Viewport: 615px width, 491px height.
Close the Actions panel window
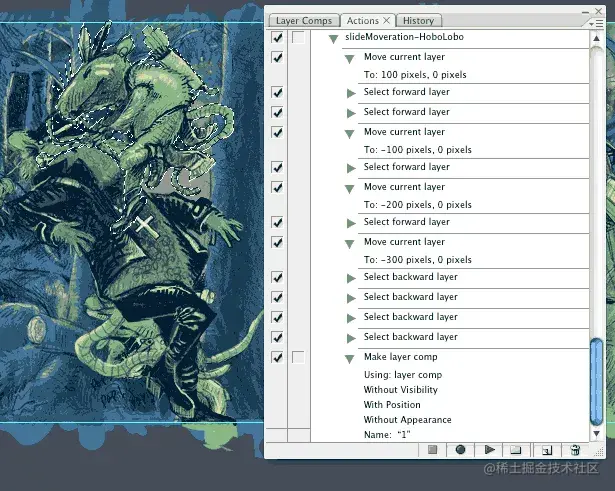coord(599,11)
